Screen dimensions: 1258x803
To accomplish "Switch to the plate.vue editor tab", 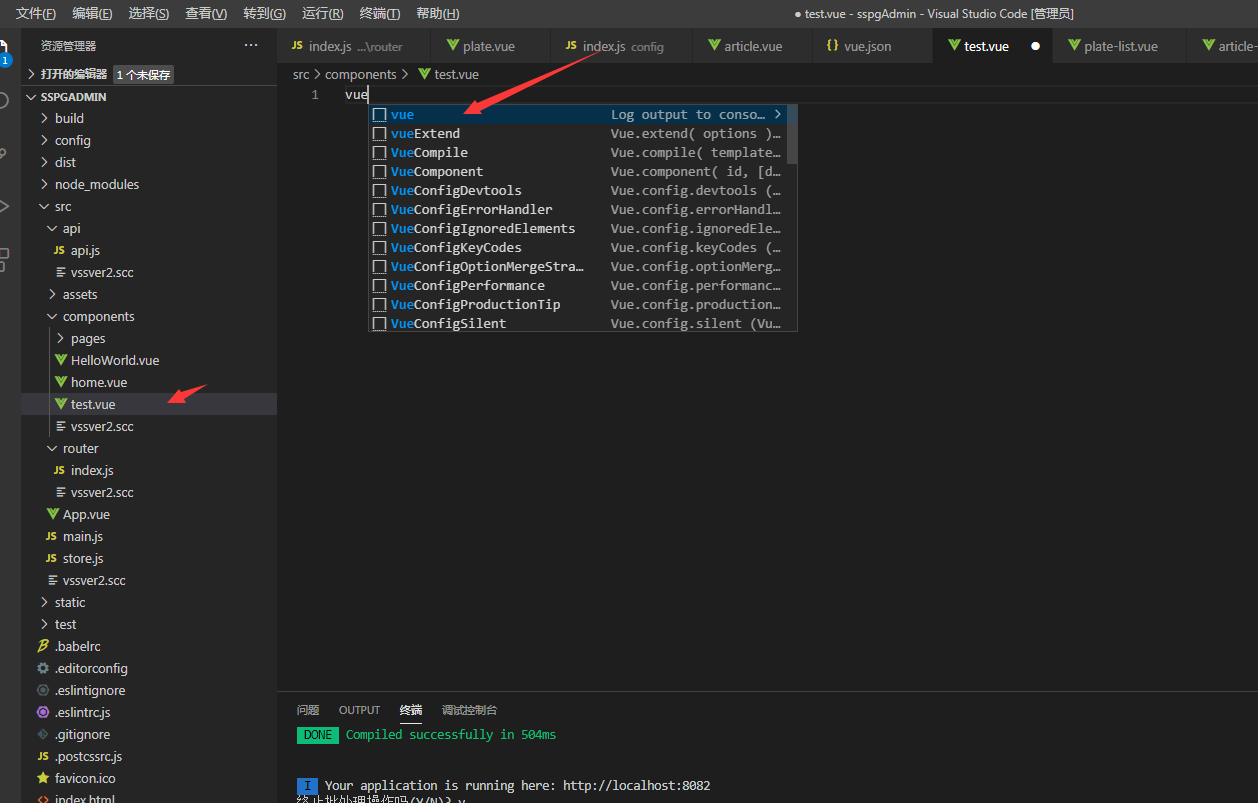I will click(490, 46).
